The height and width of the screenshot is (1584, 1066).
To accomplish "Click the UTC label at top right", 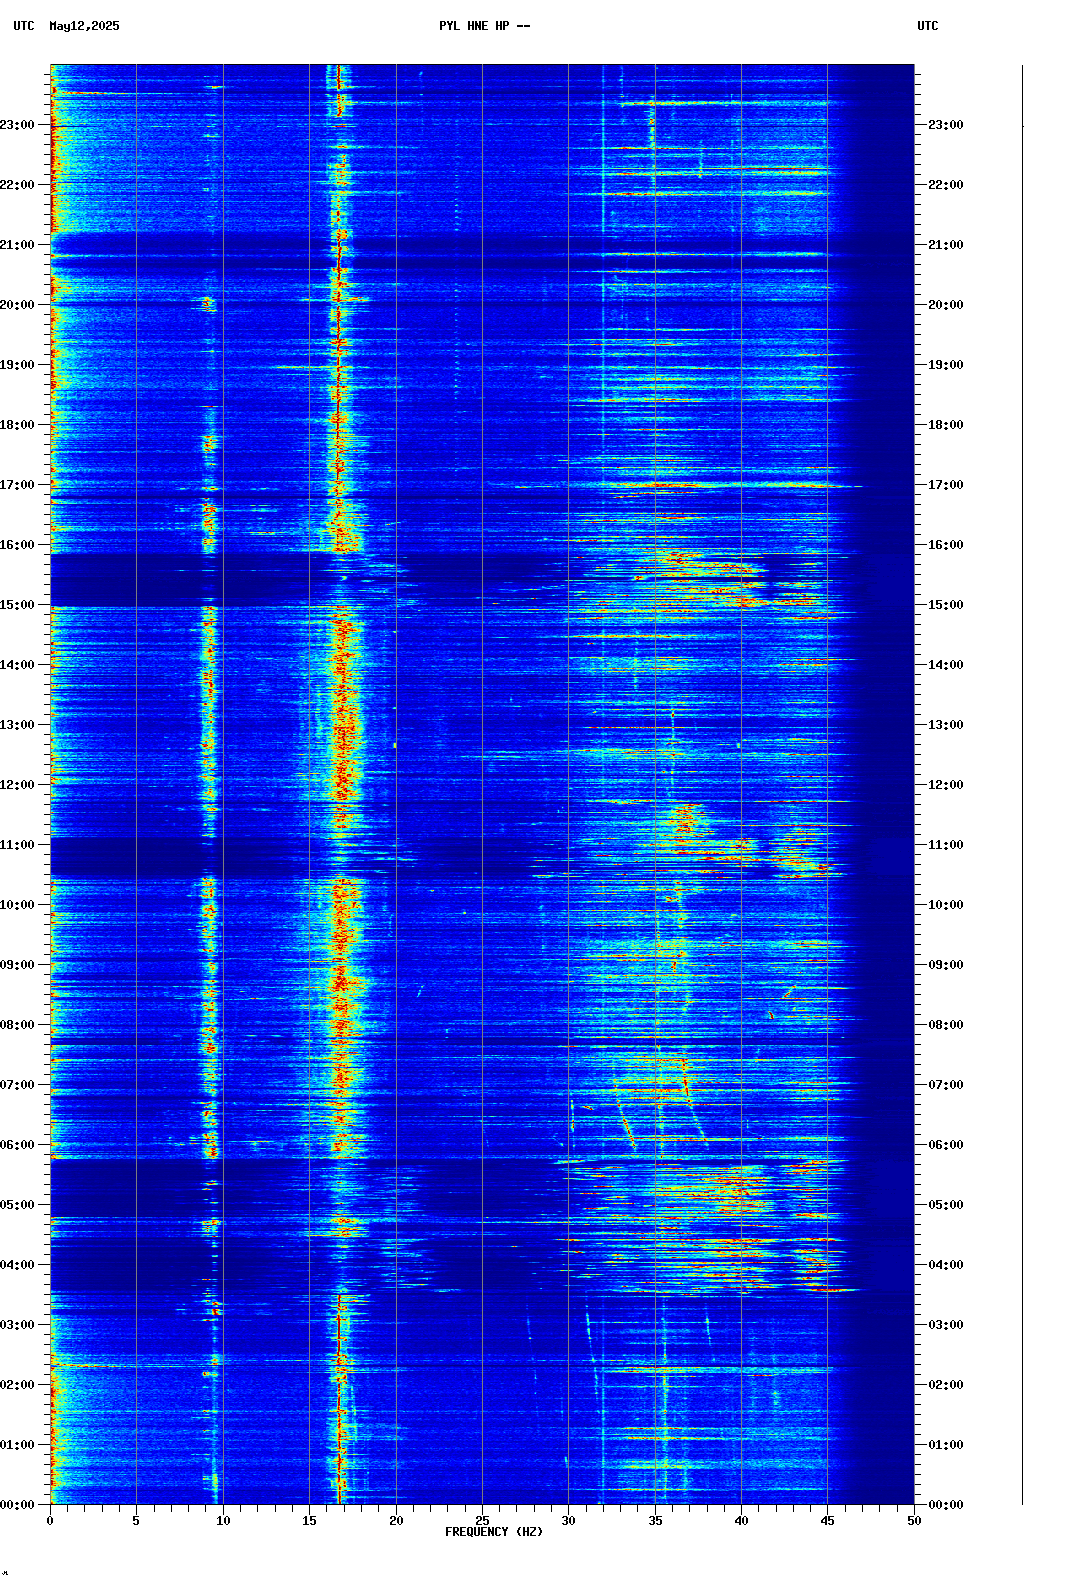I will (x=928, y=26).
